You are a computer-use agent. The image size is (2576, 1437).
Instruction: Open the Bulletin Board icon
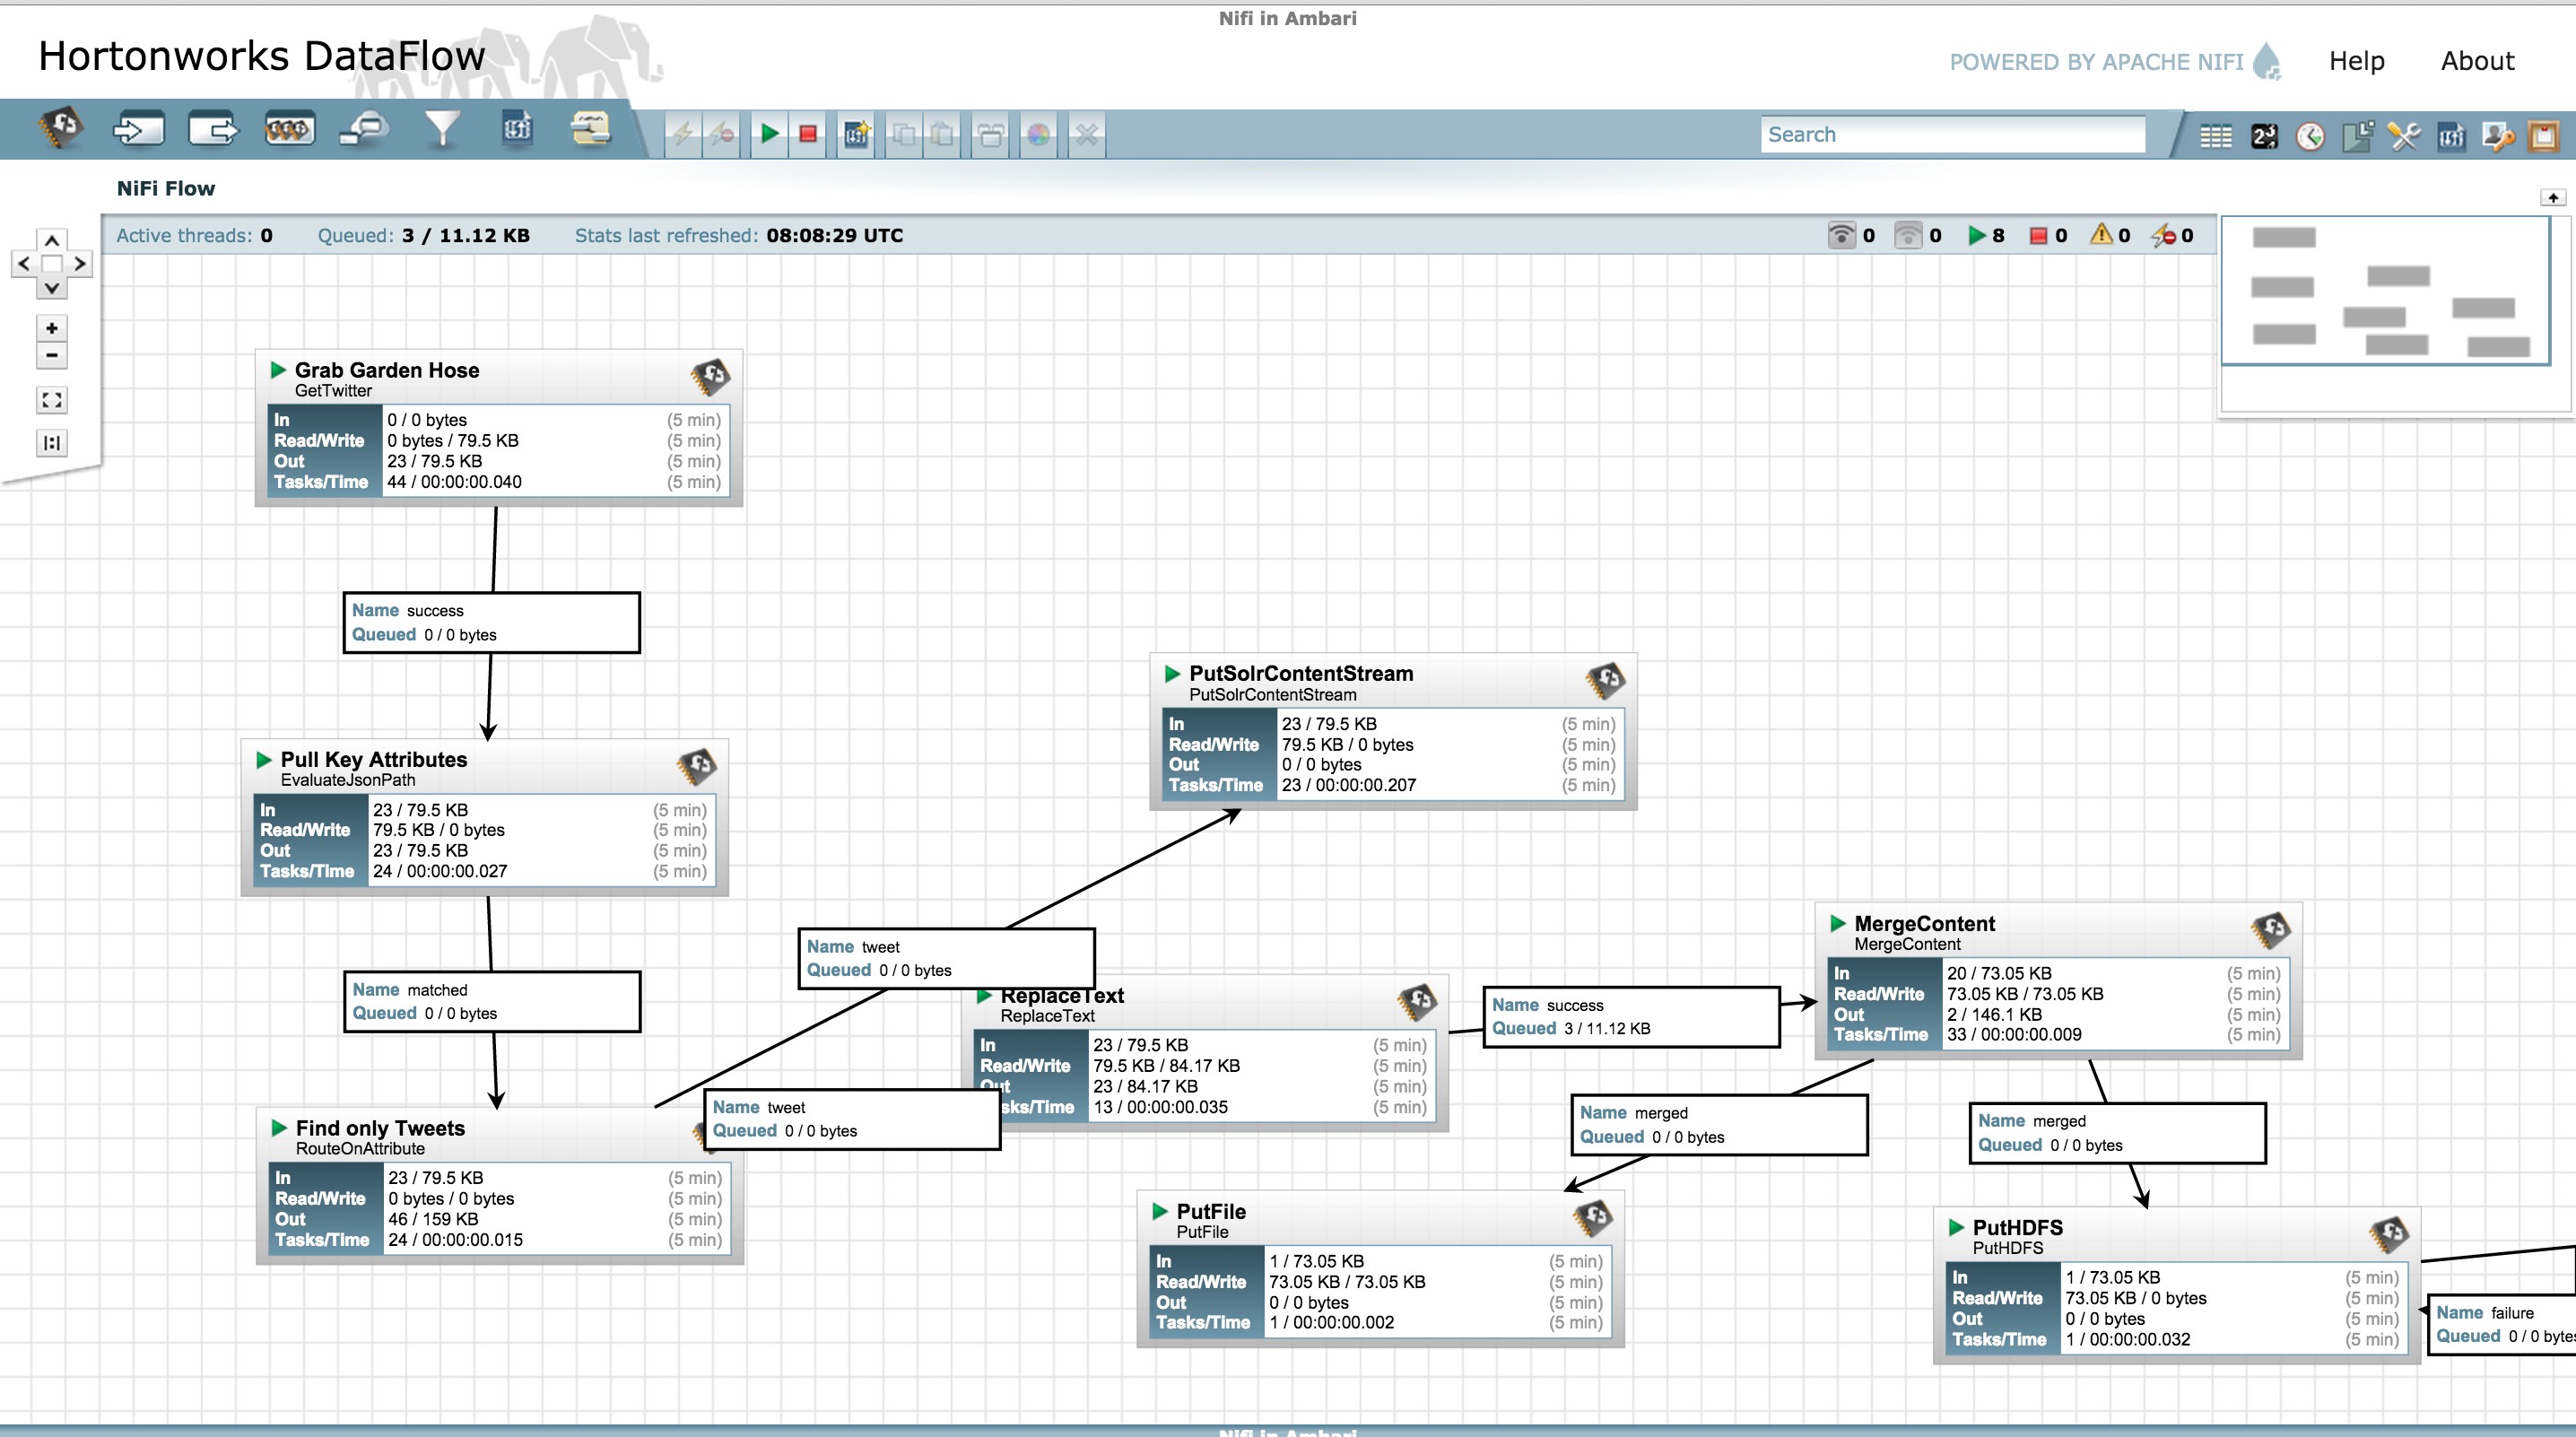pos(2543,135)
